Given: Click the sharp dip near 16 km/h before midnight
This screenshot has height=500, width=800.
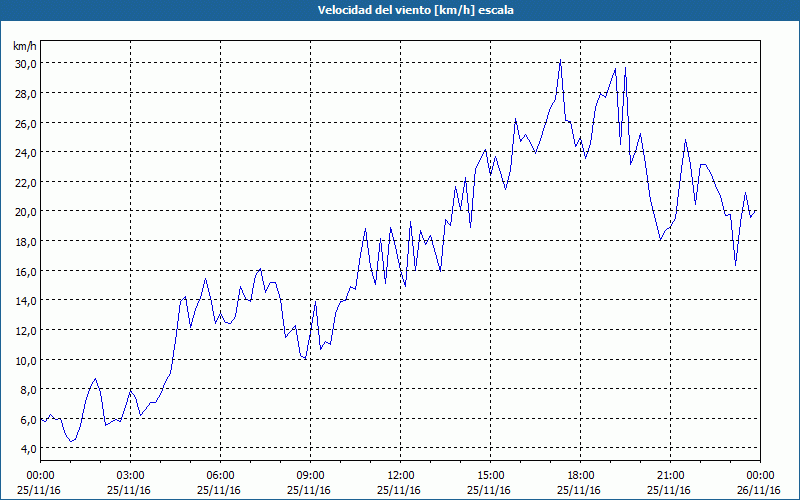Looking at the screenshot, I should coord(735,265).
